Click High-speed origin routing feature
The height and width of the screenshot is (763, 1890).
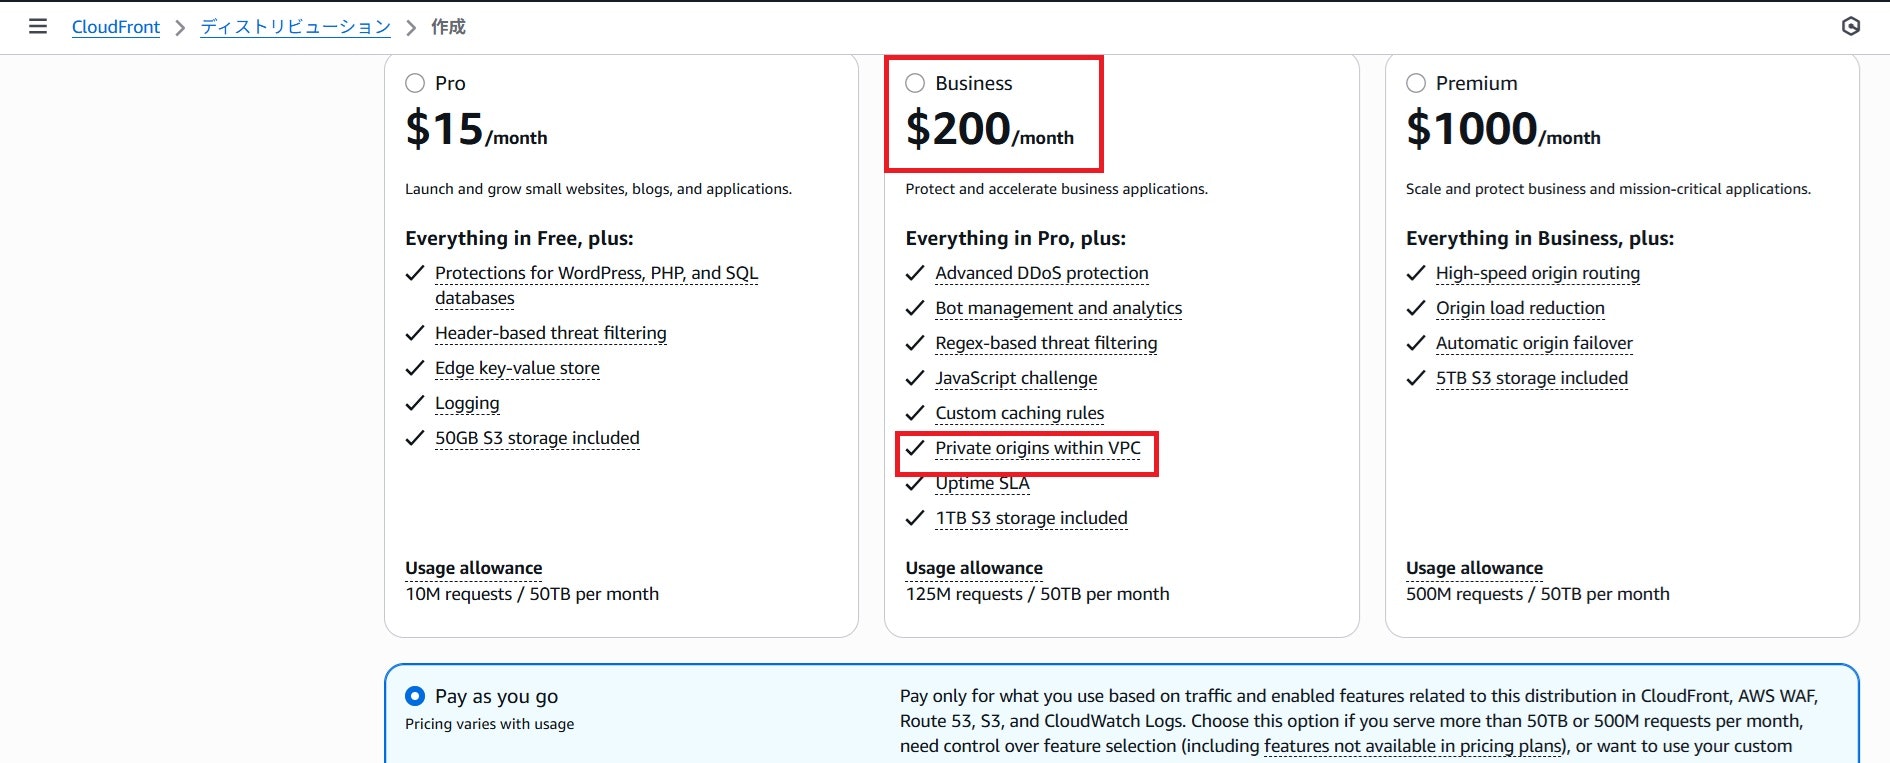(x=1538, y=273)
